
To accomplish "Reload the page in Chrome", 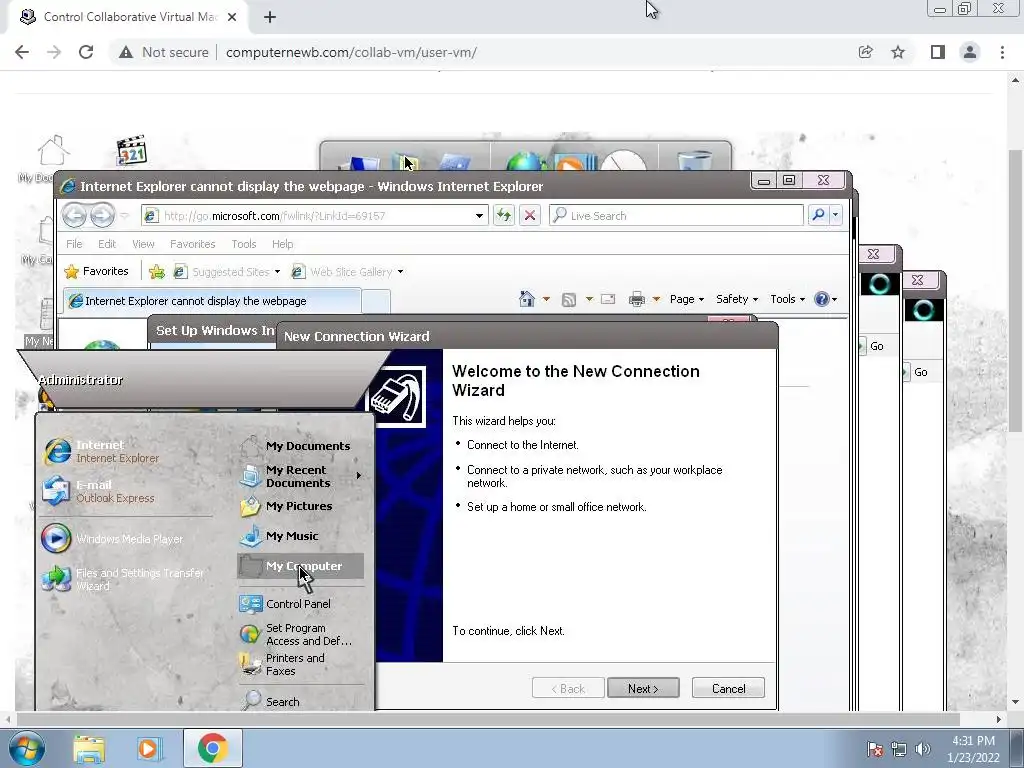I will point(86,52).
